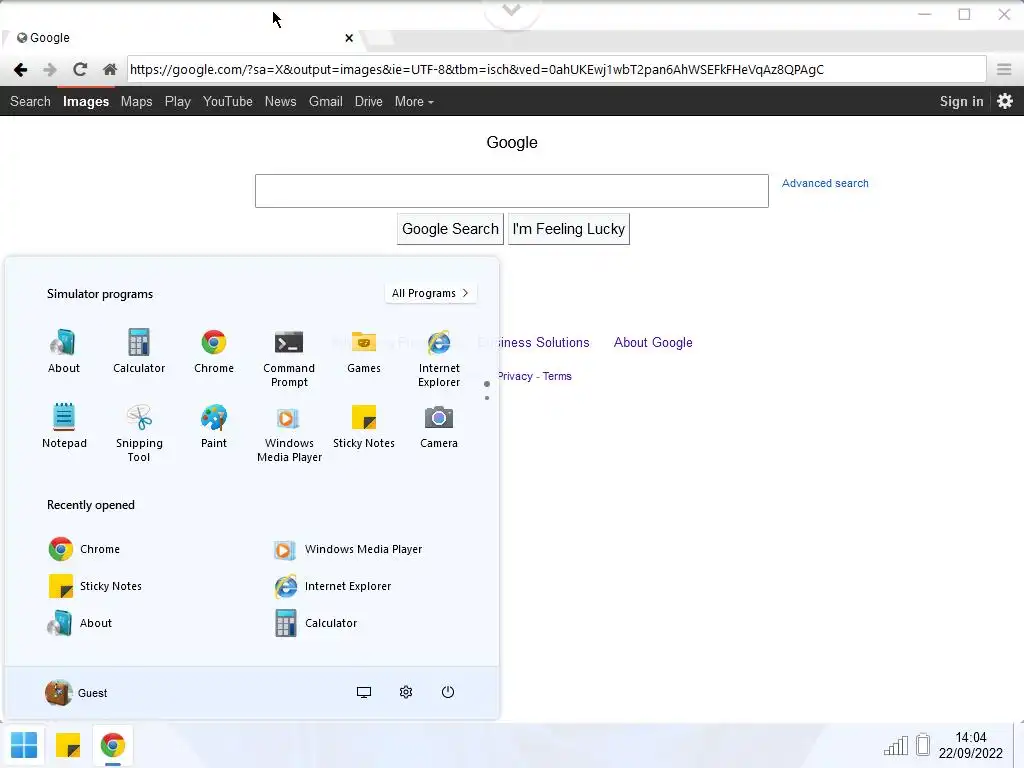The height and width of the screenshot is (768, 1024).
Task: Select News in the Google bar
Action: point(280,101)
